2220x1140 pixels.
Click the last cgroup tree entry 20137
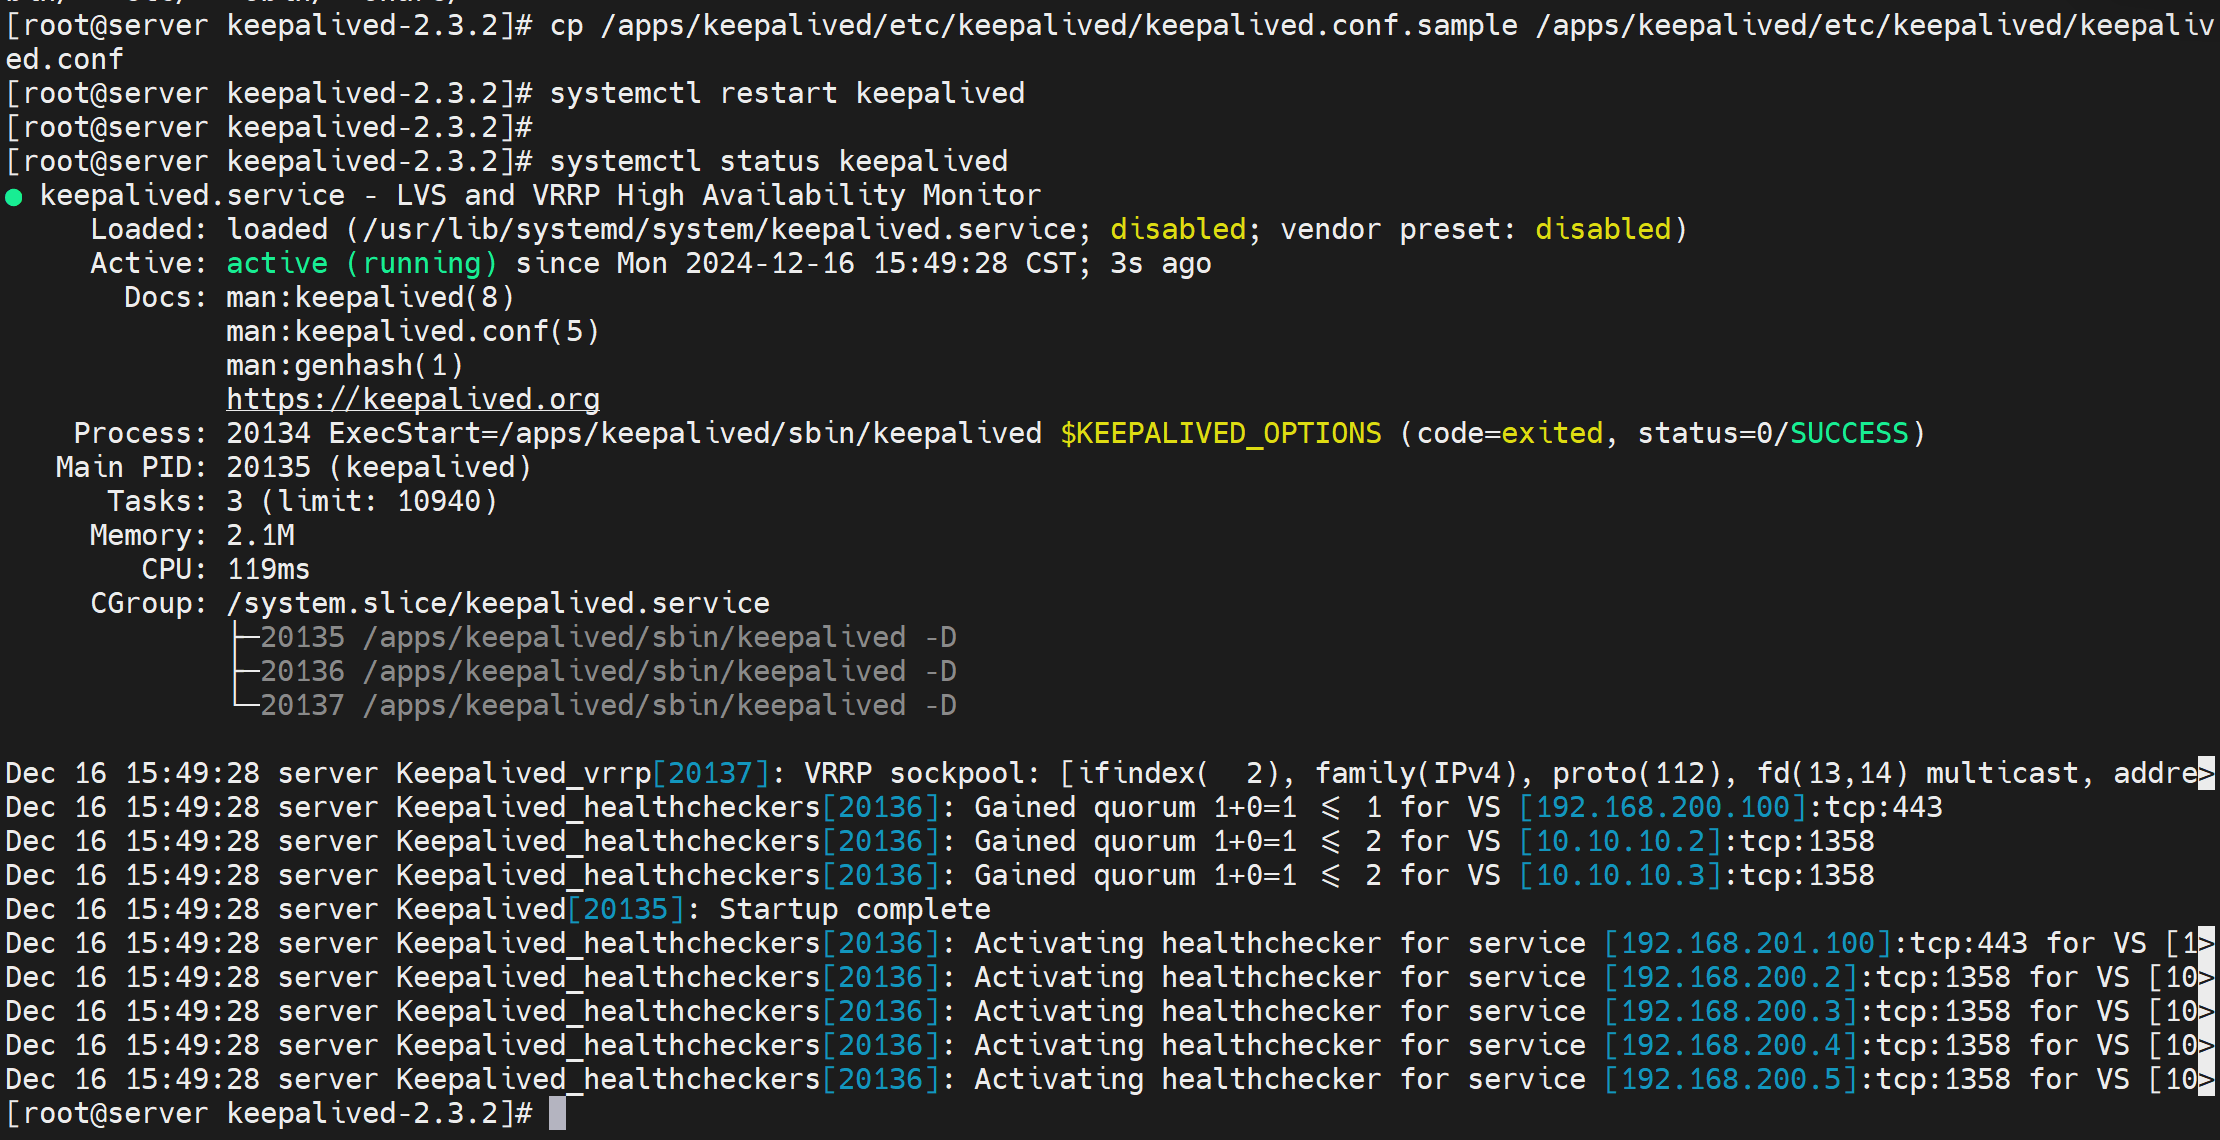[302, 705]
